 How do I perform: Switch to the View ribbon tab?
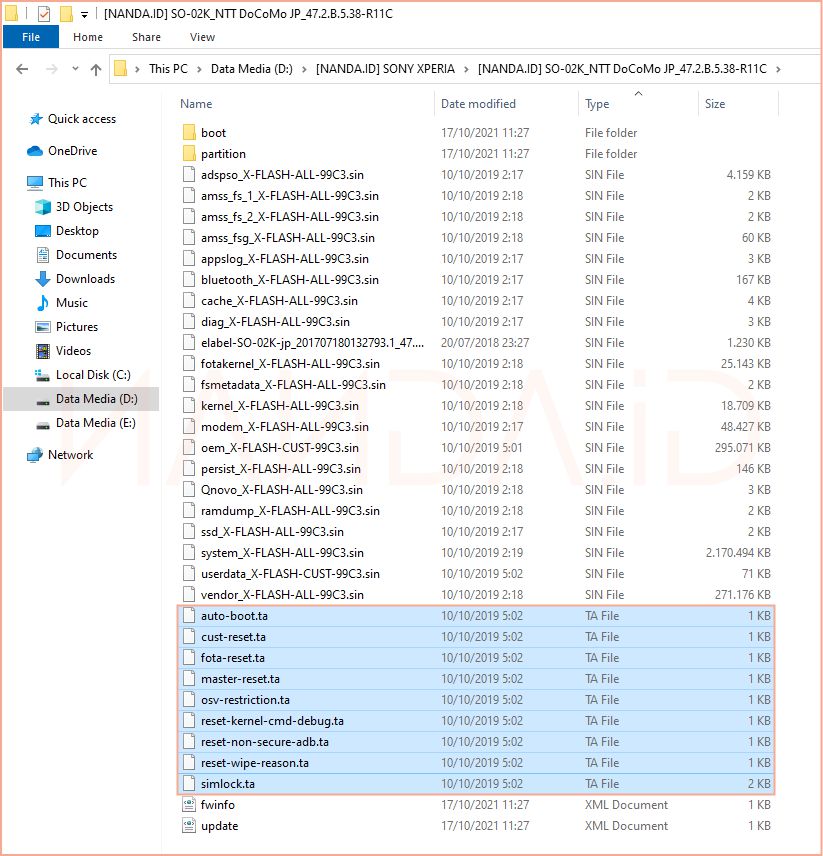click(202, 37)
